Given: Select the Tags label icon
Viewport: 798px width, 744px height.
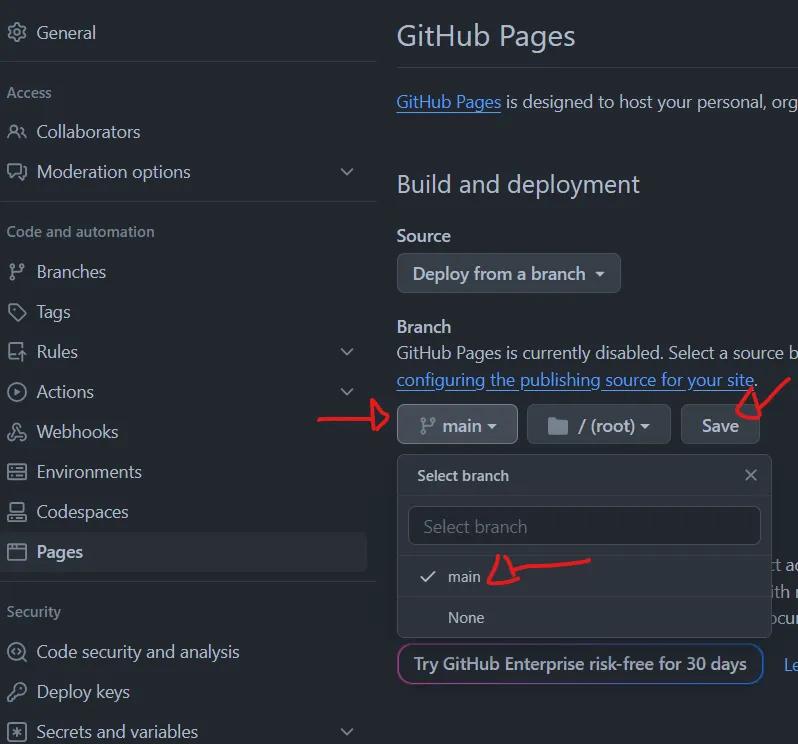Looking at the screenshot, I should (17, 312).
